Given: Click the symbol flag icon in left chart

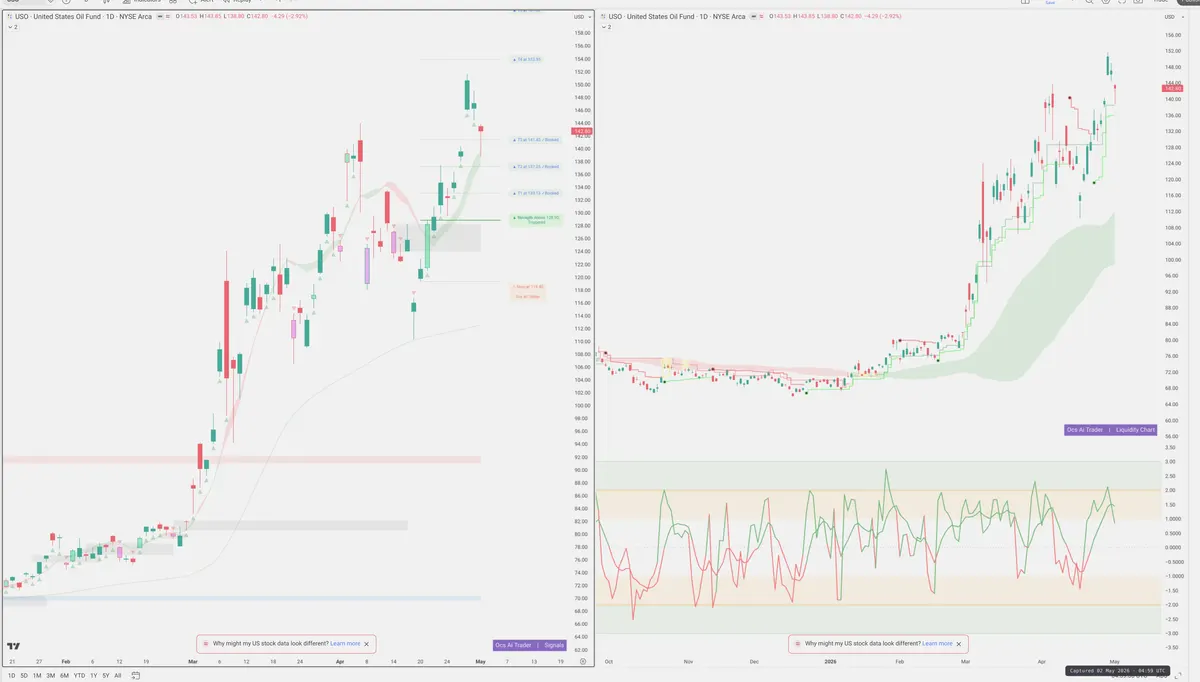Looking at the screenshot, I should [9, 17].
